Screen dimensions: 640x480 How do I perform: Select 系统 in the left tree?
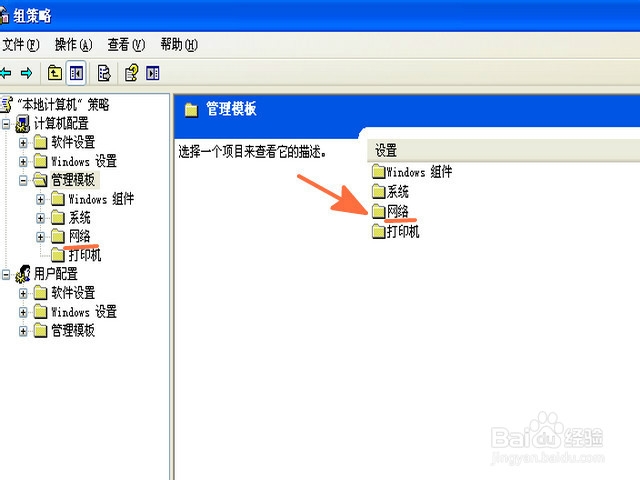coord(80,218)
